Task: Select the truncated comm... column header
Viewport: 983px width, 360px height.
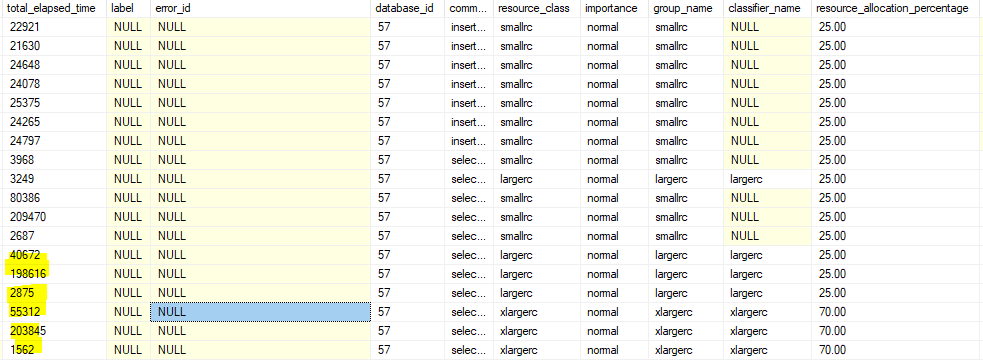Action: [469, 9]
